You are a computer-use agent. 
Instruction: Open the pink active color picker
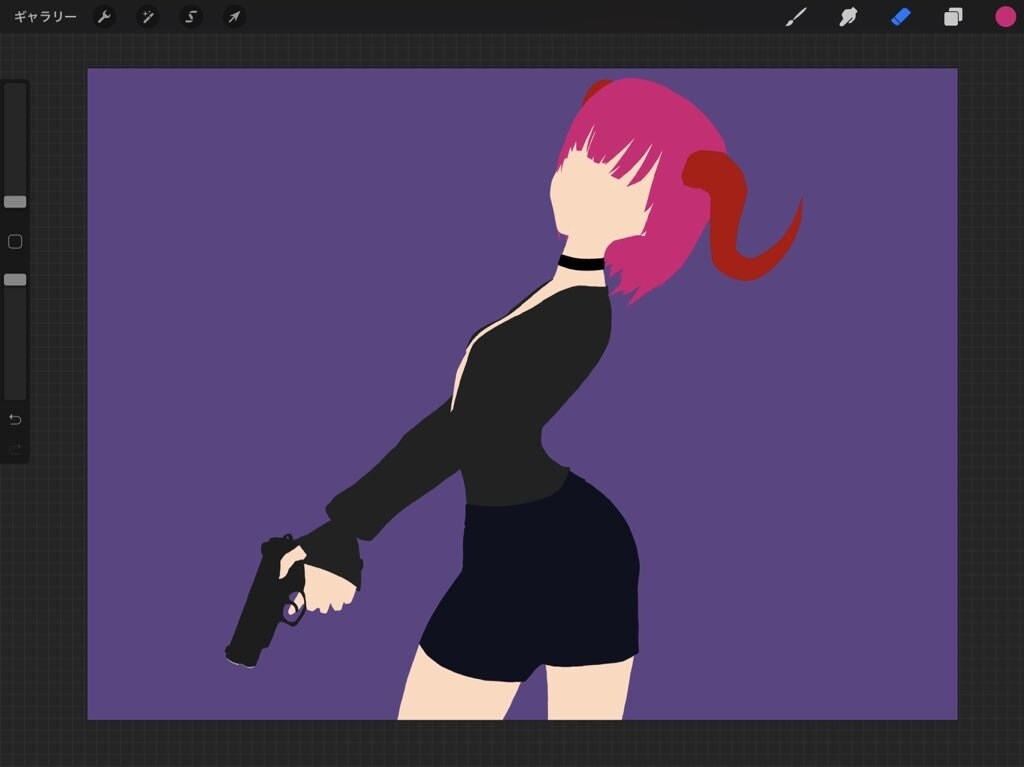click(1005, 17)
